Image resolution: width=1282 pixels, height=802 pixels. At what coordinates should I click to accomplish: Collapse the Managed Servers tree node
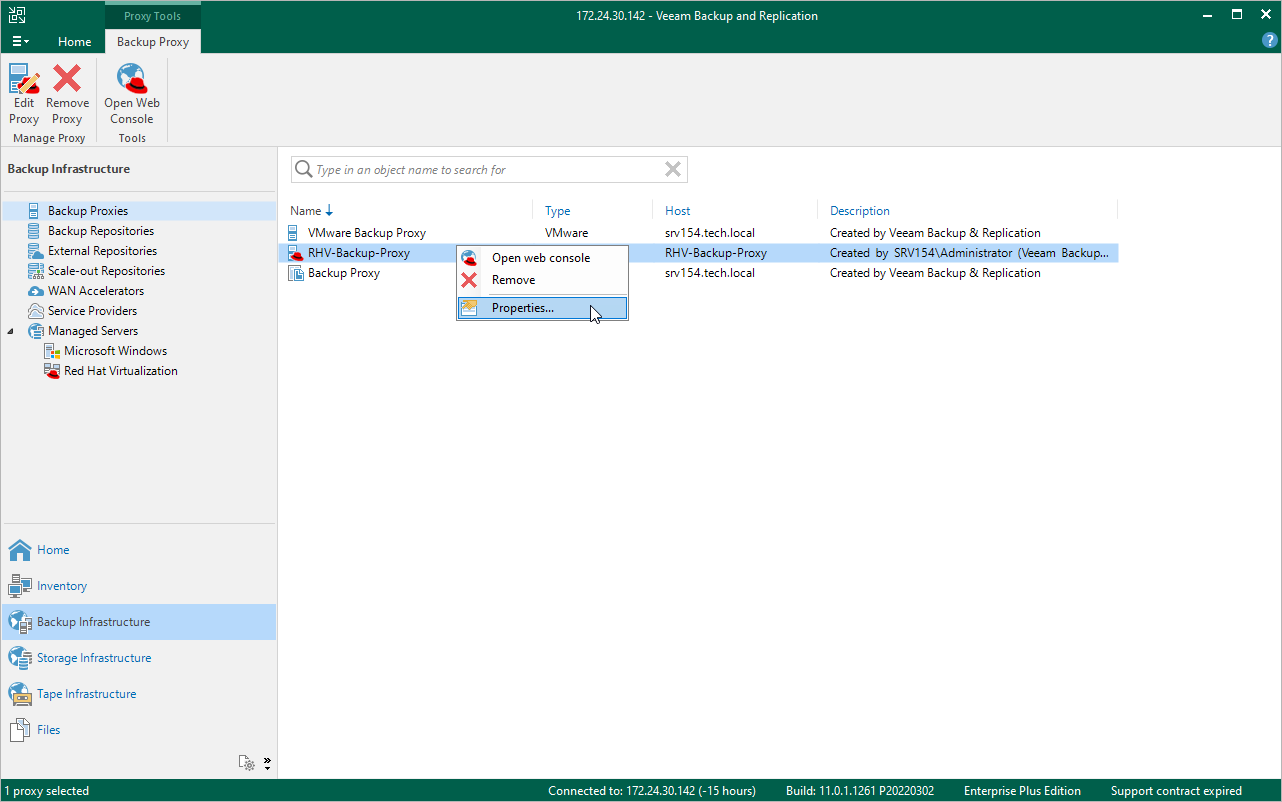[x=11, y=331]
